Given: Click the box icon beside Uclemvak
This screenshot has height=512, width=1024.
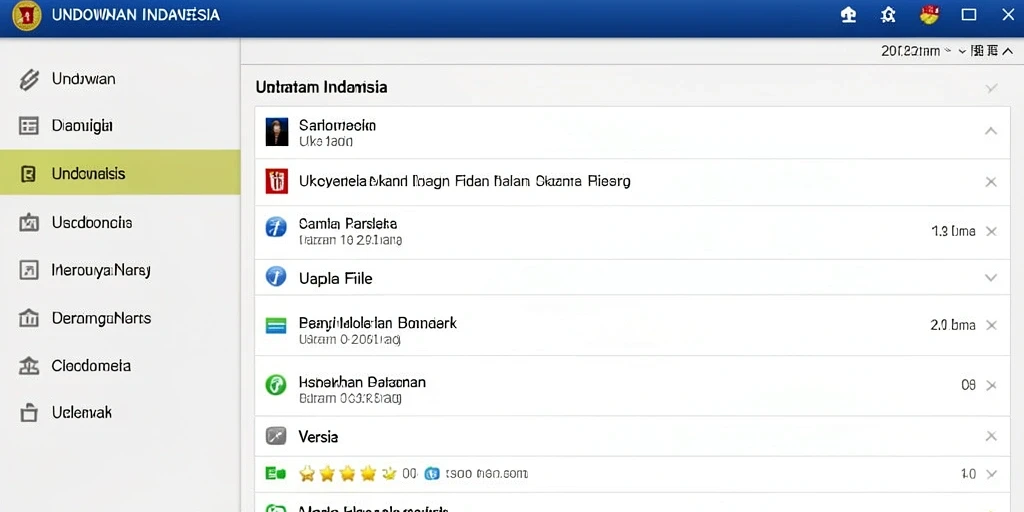Looking at the screenshot, I should coord(29,413).
